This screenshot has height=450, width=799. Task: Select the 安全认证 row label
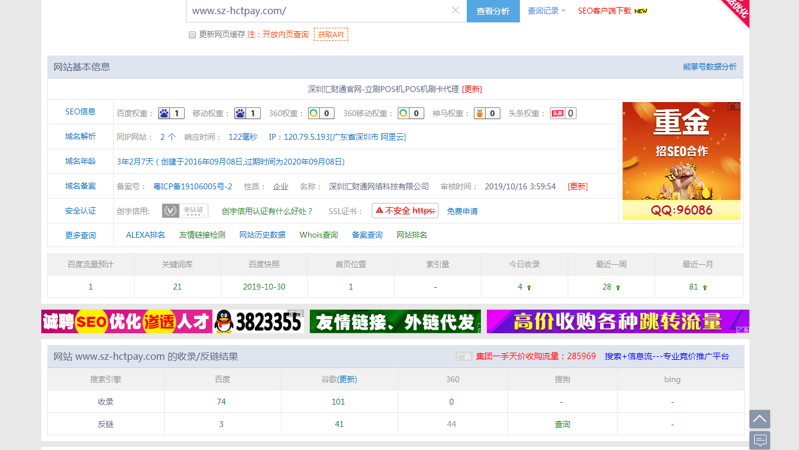click(x=80, y=210)
